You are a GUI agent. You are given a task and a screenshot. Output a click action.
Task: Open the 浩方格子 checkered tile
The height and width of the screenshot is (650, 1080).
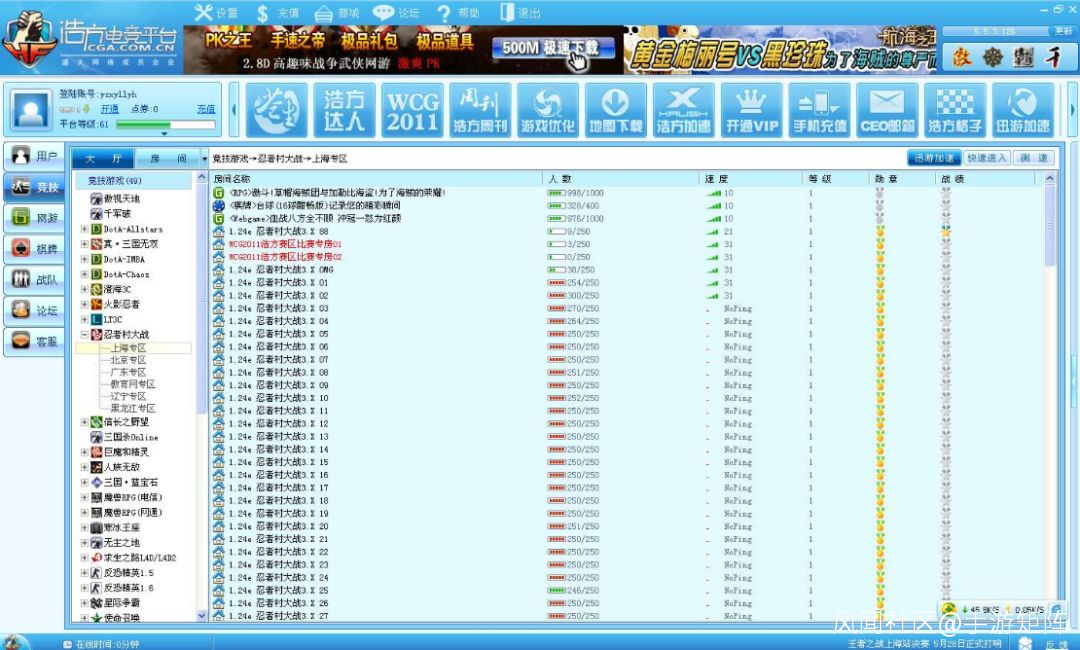point(955,110)
